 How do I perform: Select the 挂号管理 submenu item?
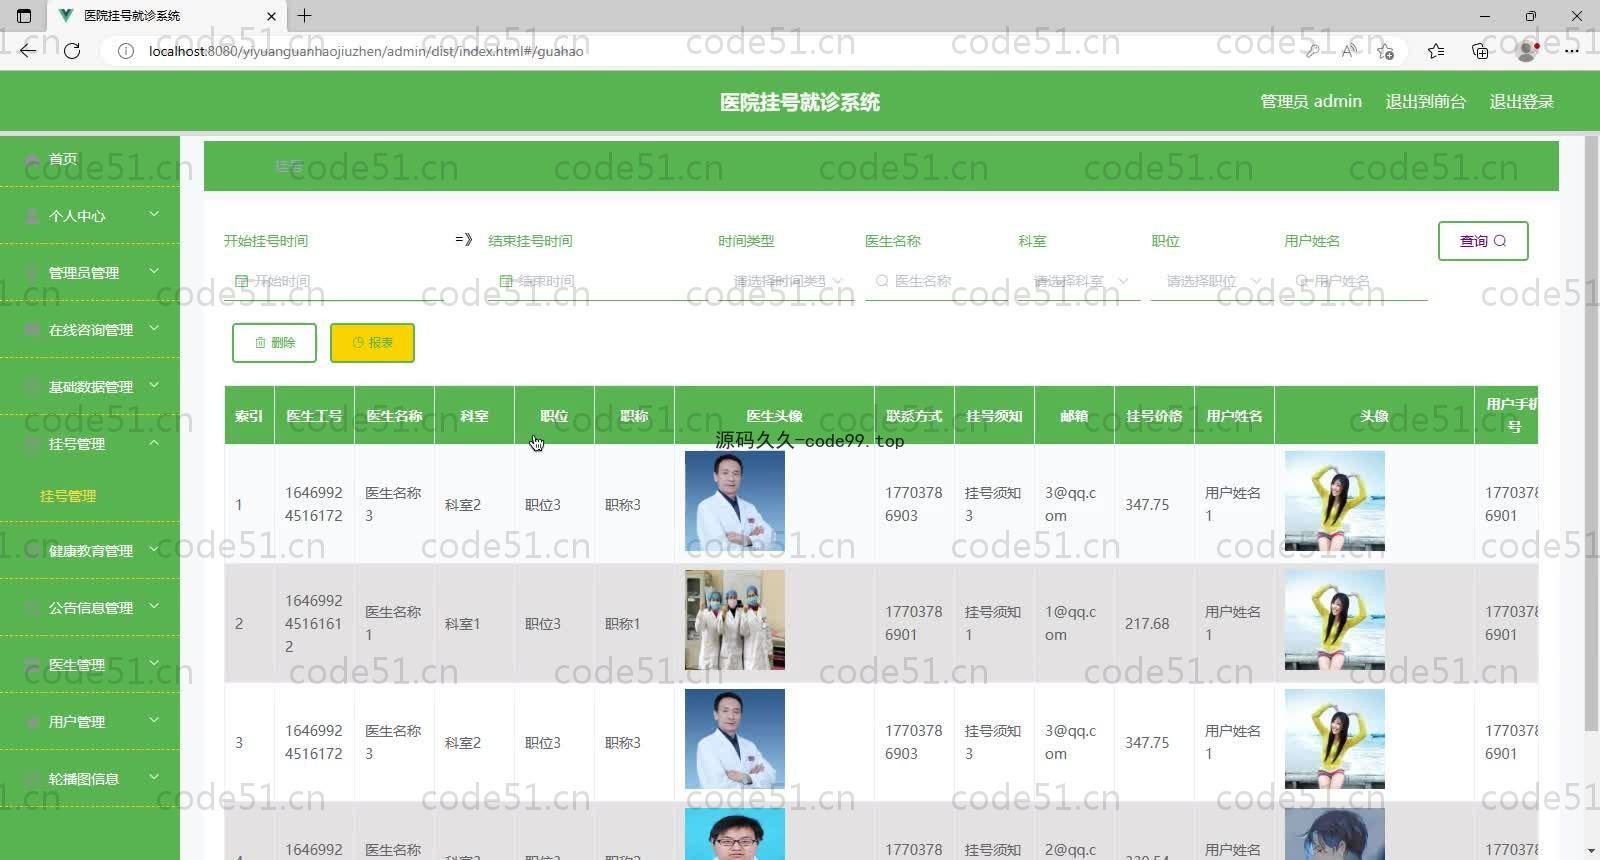tap(68, 496)
